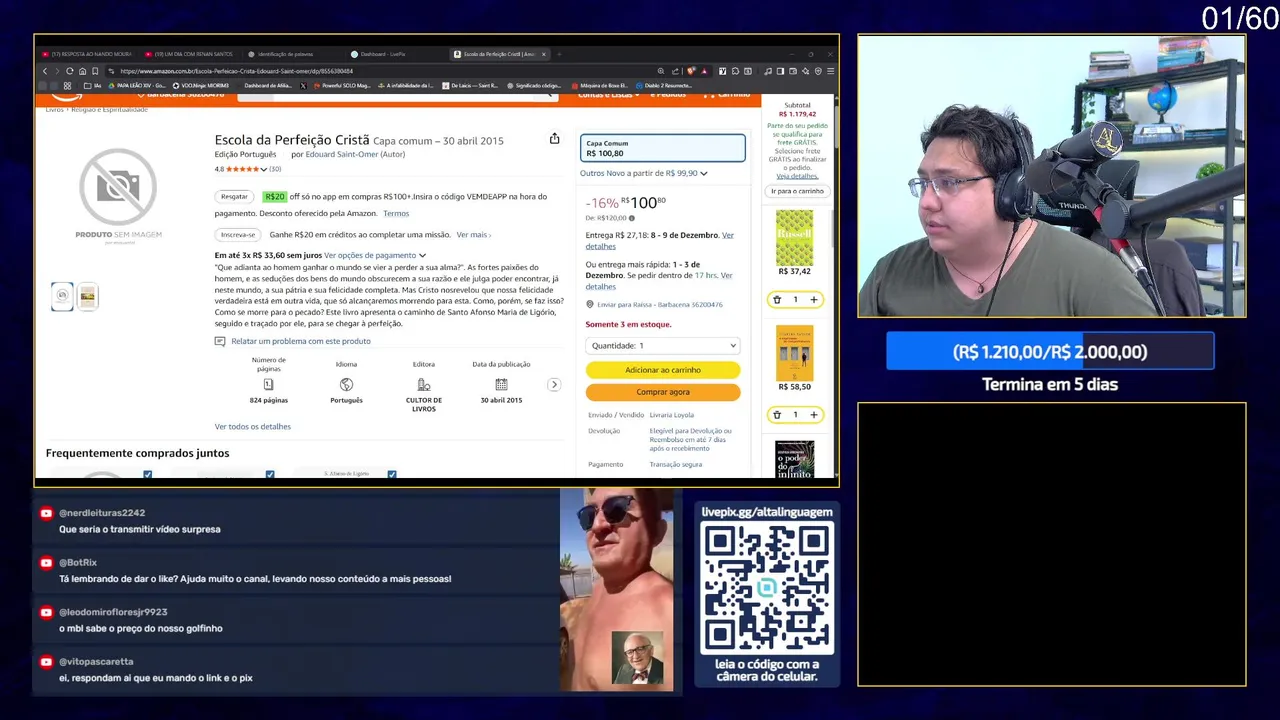Expand Ver mais for credit mission
Screen dimensions: 1280x720
pyautogui.click(x=473, y=235)
